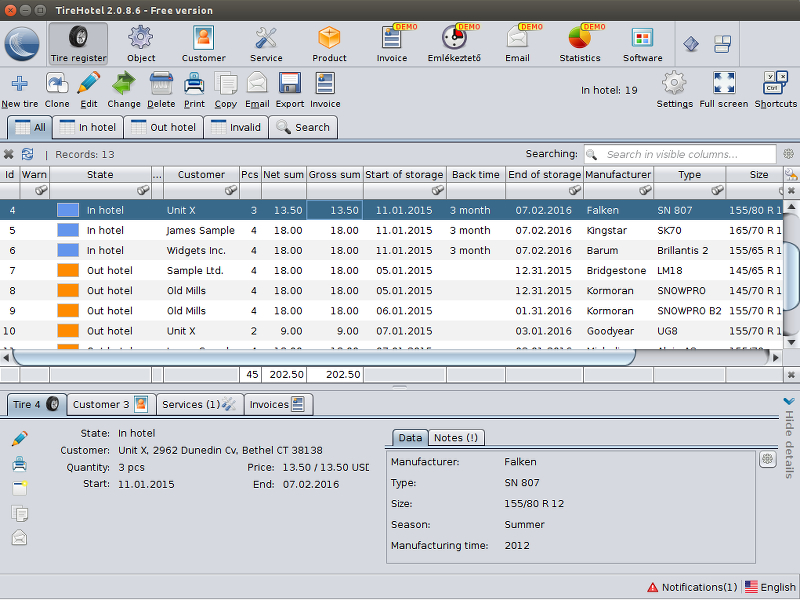Sort by the Pcs column header
The height and width of the screenshot is (600, 800).
(250, 174)
